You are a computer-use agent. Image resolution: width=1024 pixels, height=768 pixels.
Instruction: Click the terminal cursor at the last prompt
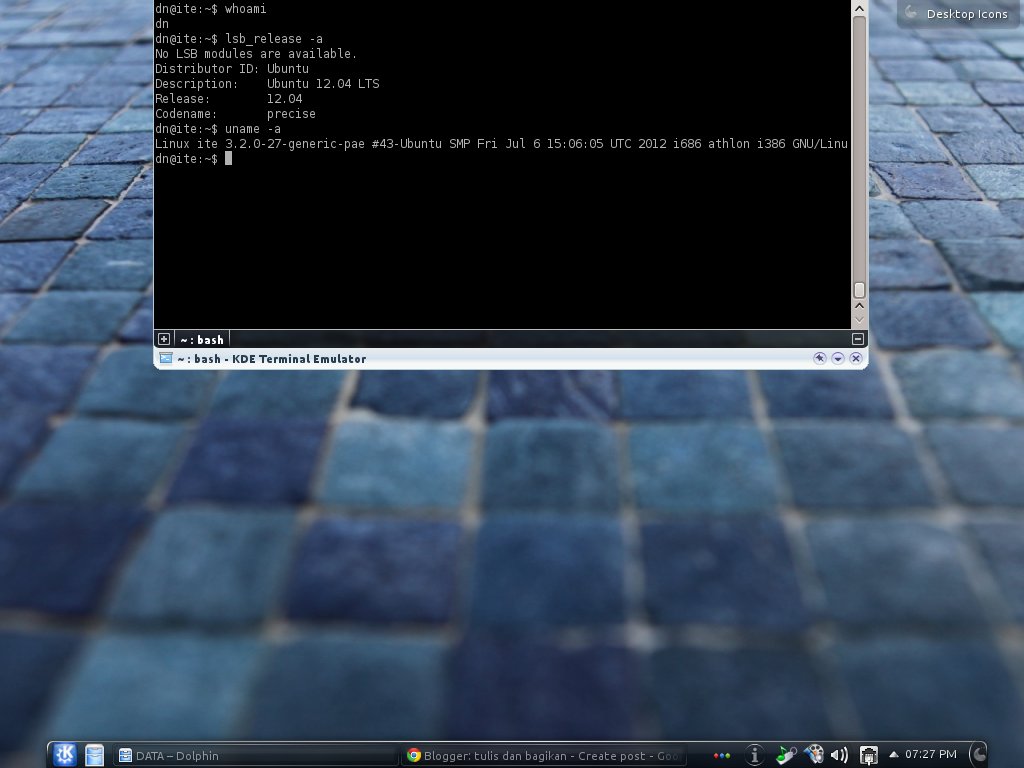pos(229,159)
